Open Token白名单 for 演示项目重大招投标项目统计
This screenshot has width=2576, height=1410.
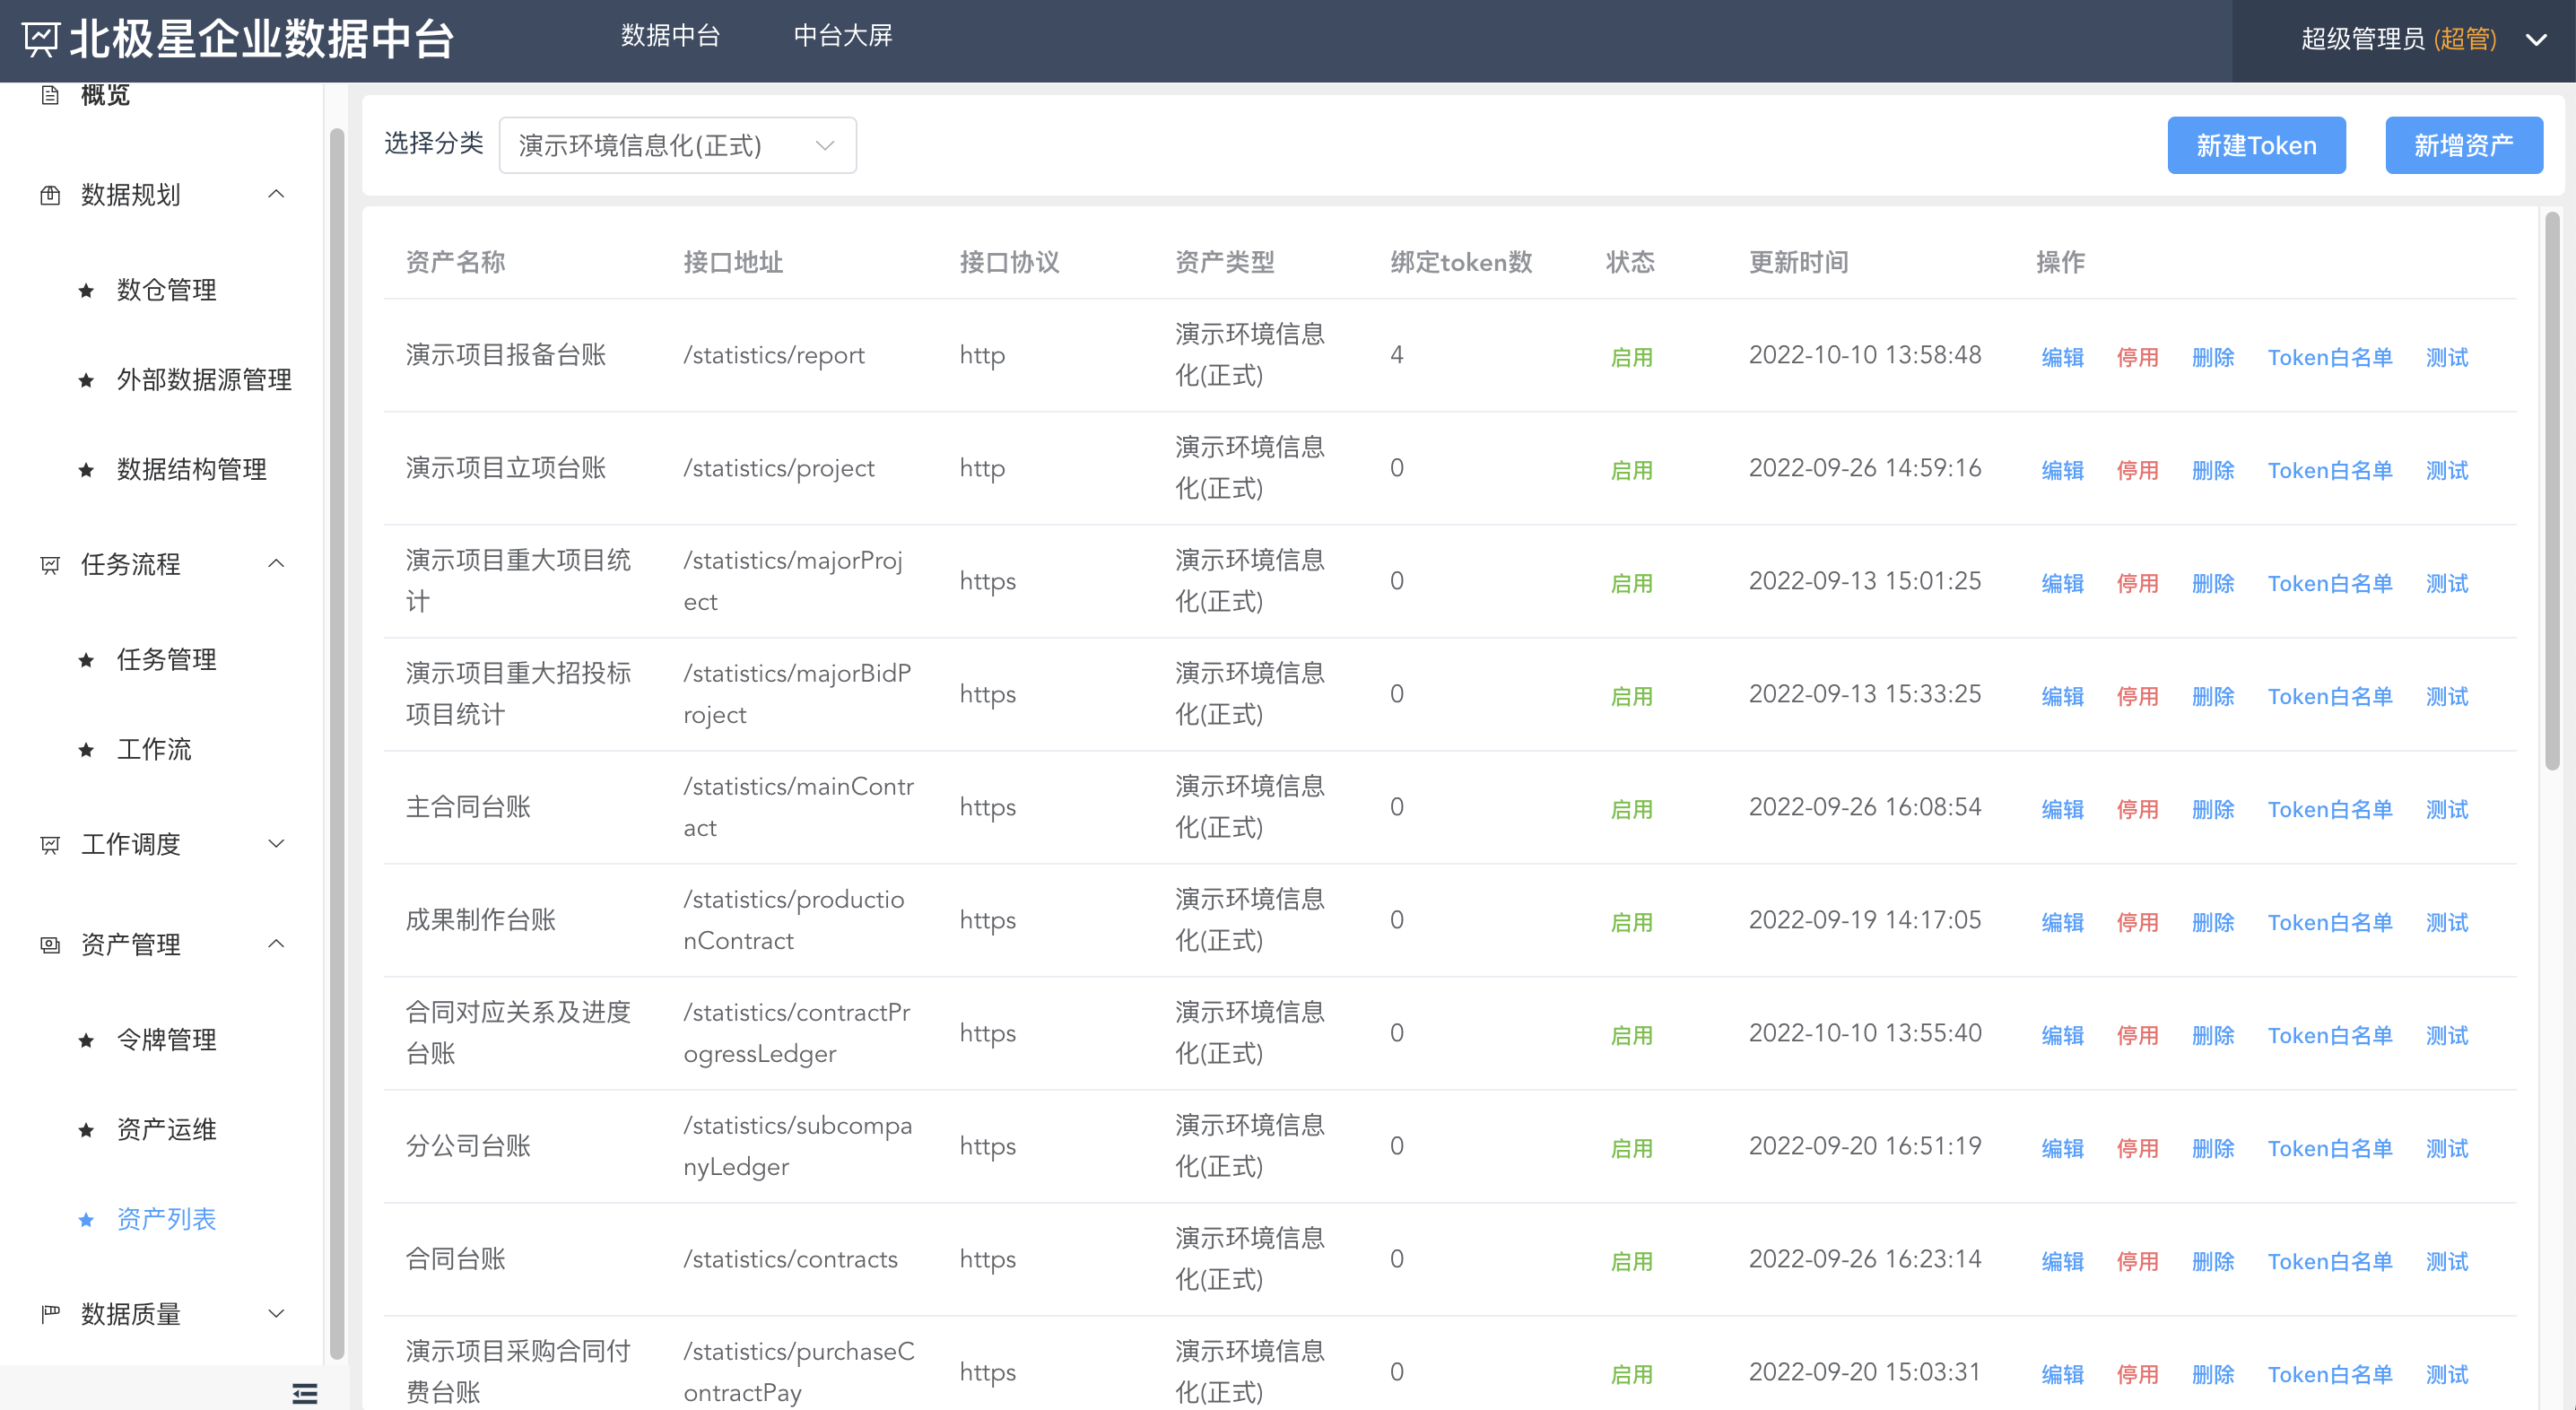click(x=2329, y=696)
